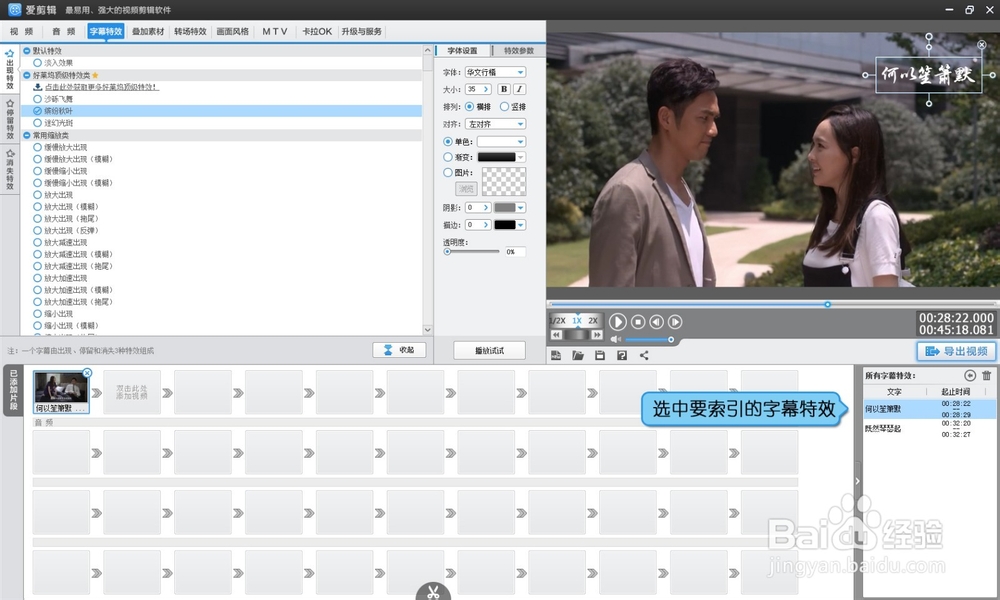Collapse the subtitle list side panel arrow

(857, 481)
